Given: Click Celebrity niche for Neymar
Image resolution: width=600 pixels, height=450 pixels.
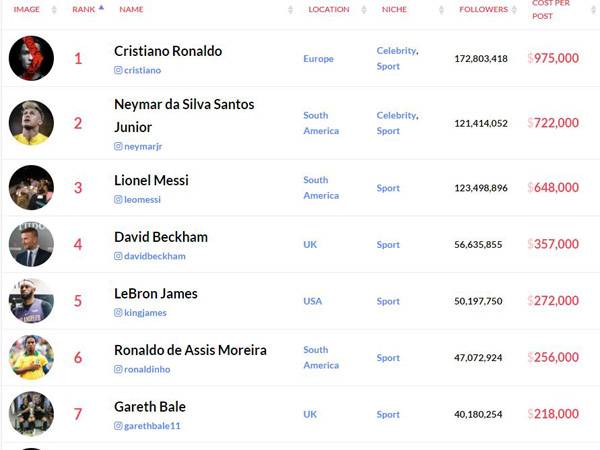Looking at the screenshot, I should click(x=396, y=115).
